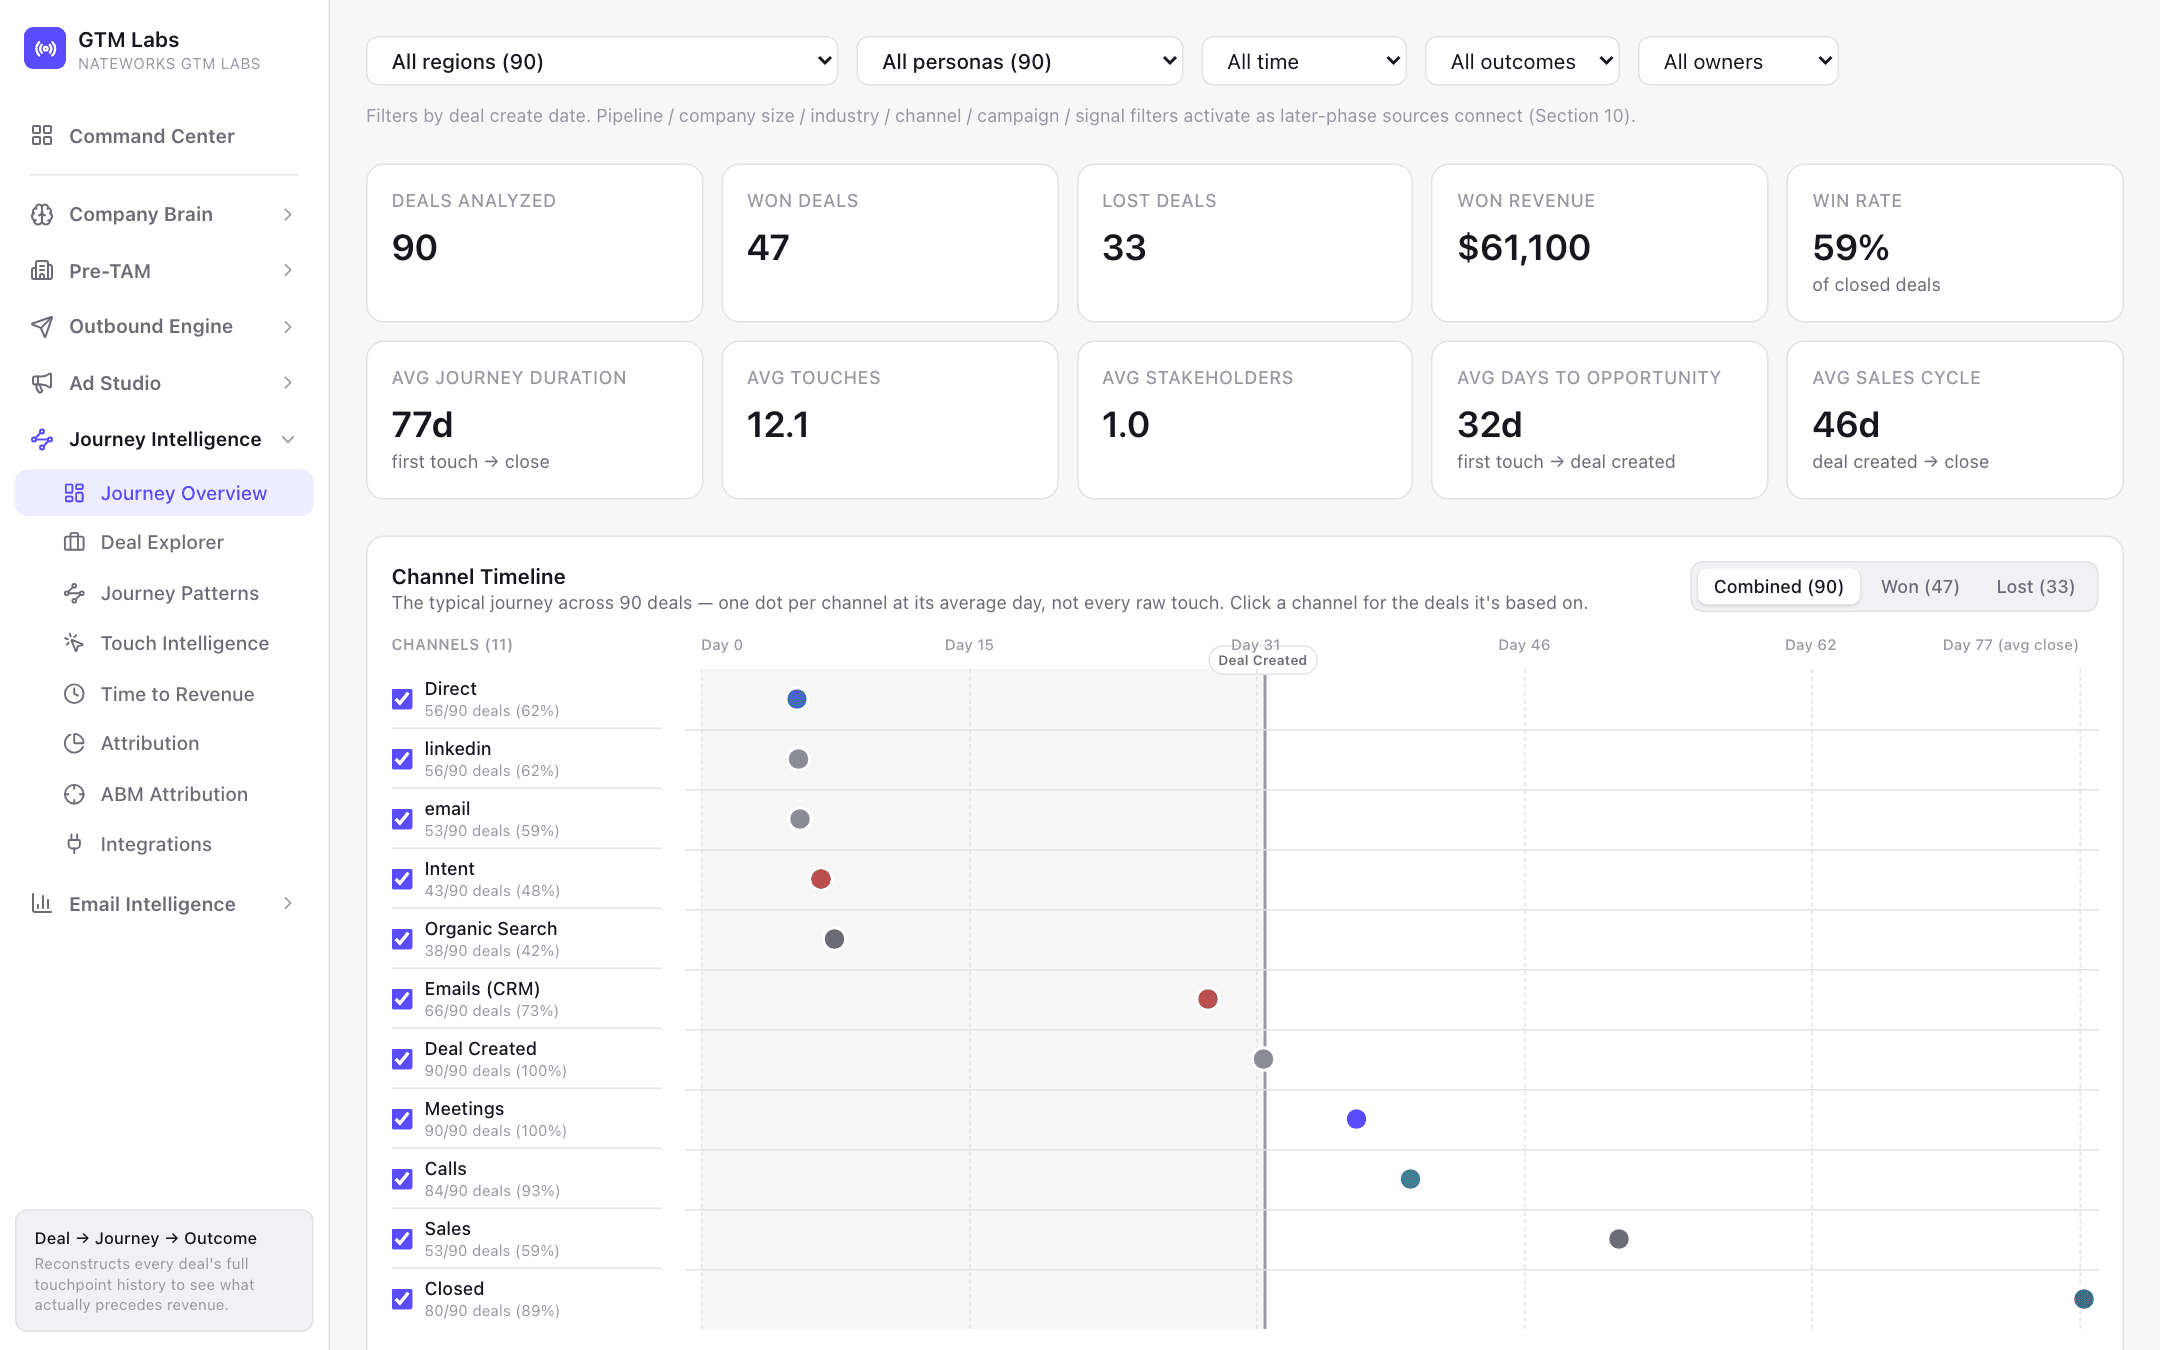
Task: Click the Attribution pie chart icon
Action: coord(74,743)
